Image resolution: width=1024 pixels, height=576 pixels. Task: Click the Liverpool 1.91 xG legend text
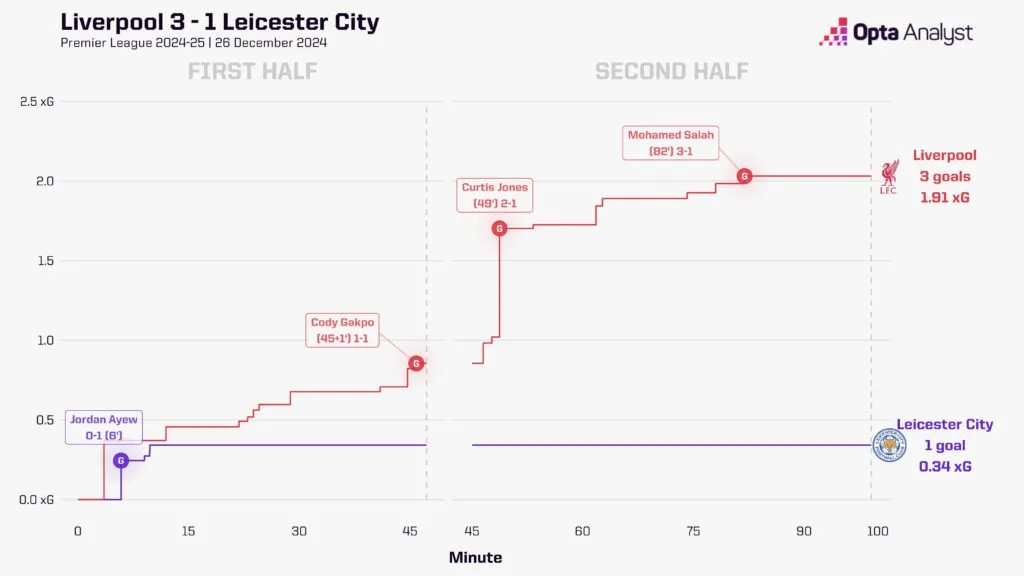944,197
